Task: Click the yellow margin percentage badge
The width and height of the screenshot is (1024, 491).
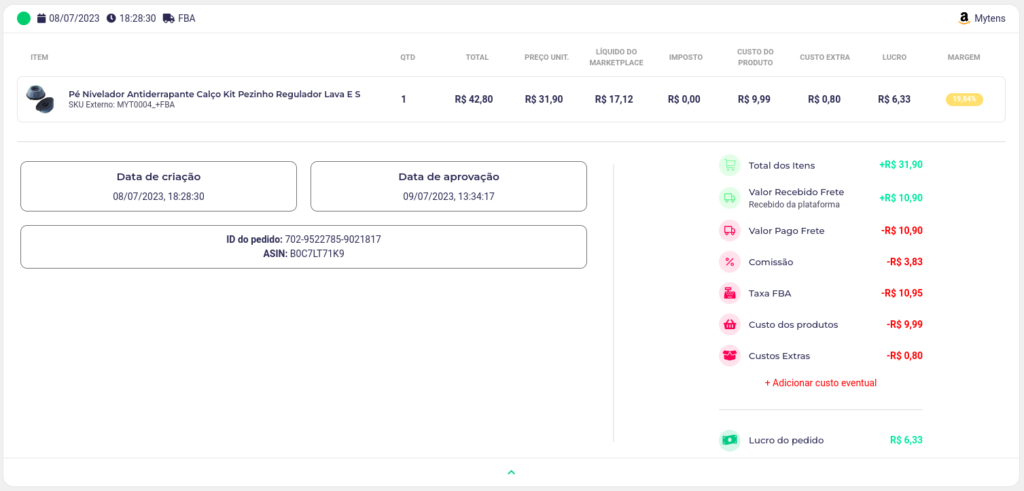Action: 964,100
